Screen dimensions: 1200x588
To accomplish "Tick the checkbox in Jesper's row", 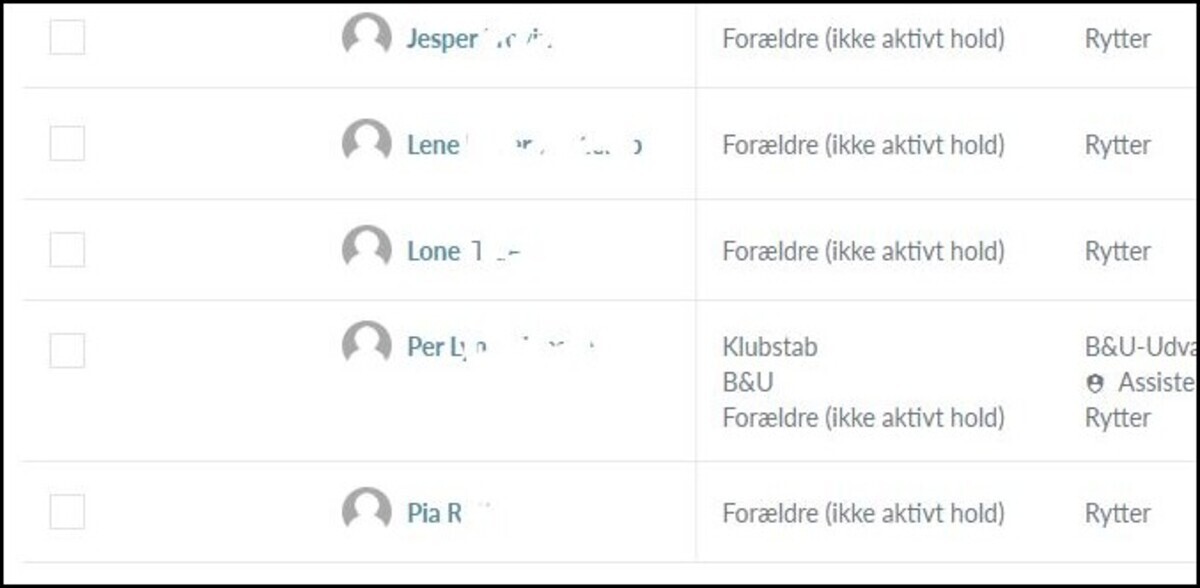I will [67, 38].
